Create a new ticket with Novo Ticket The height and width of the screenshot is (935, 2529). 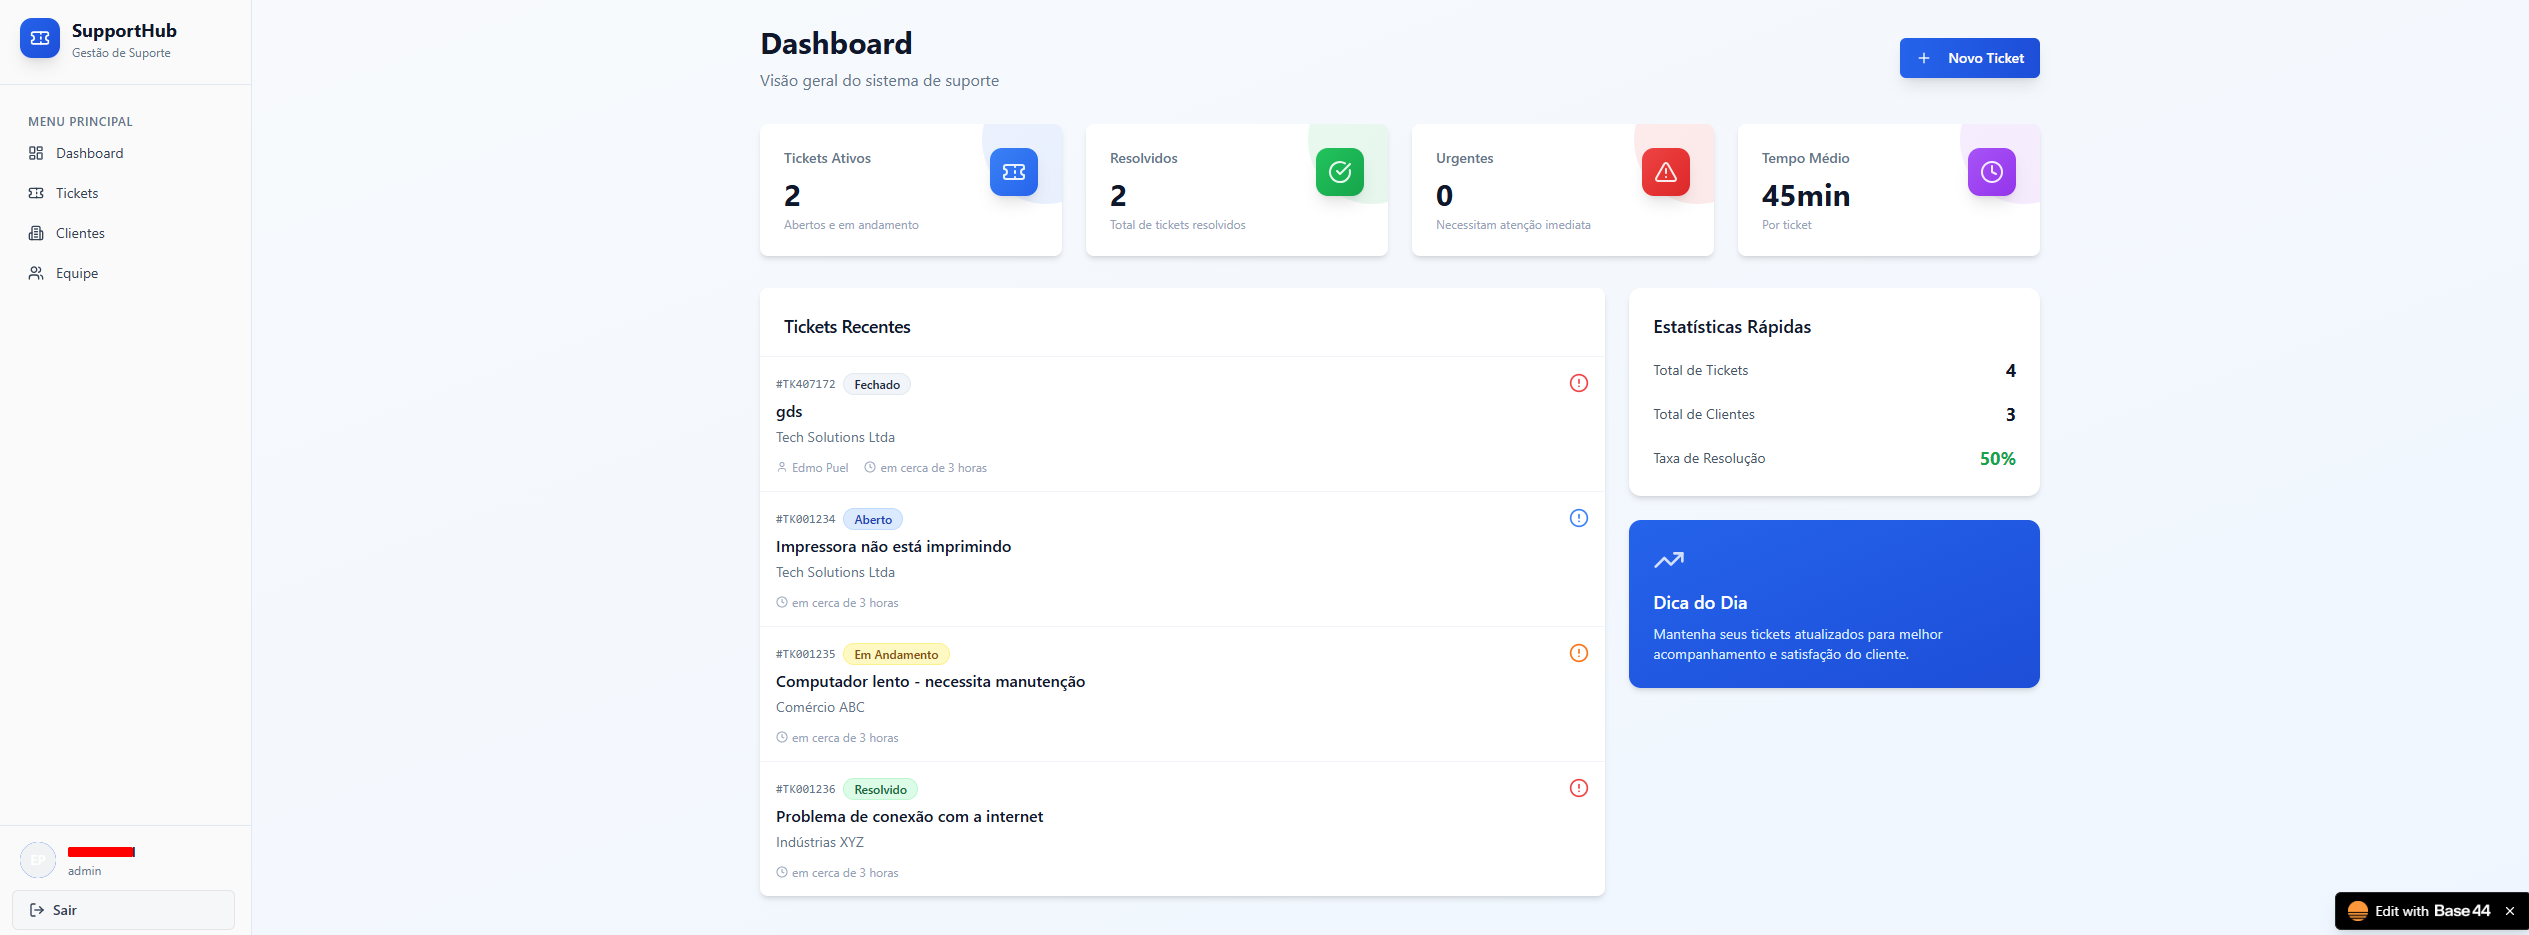tap(1969, 58)
